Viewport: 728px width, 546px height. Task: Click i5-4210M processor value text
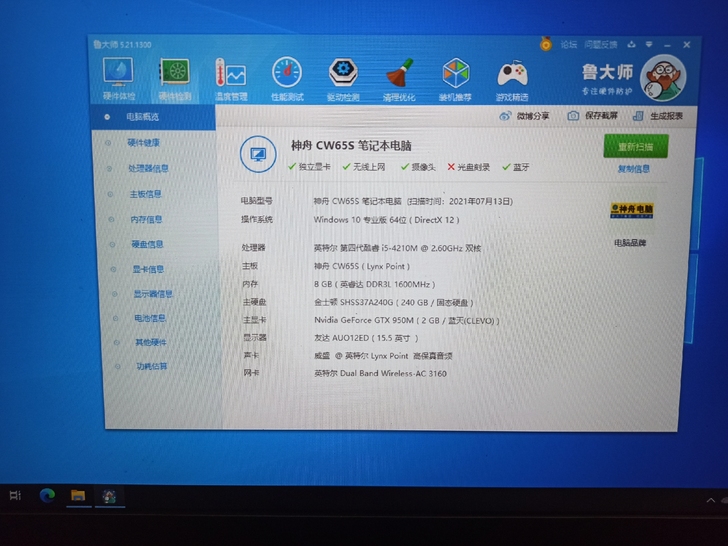point(398,248)
